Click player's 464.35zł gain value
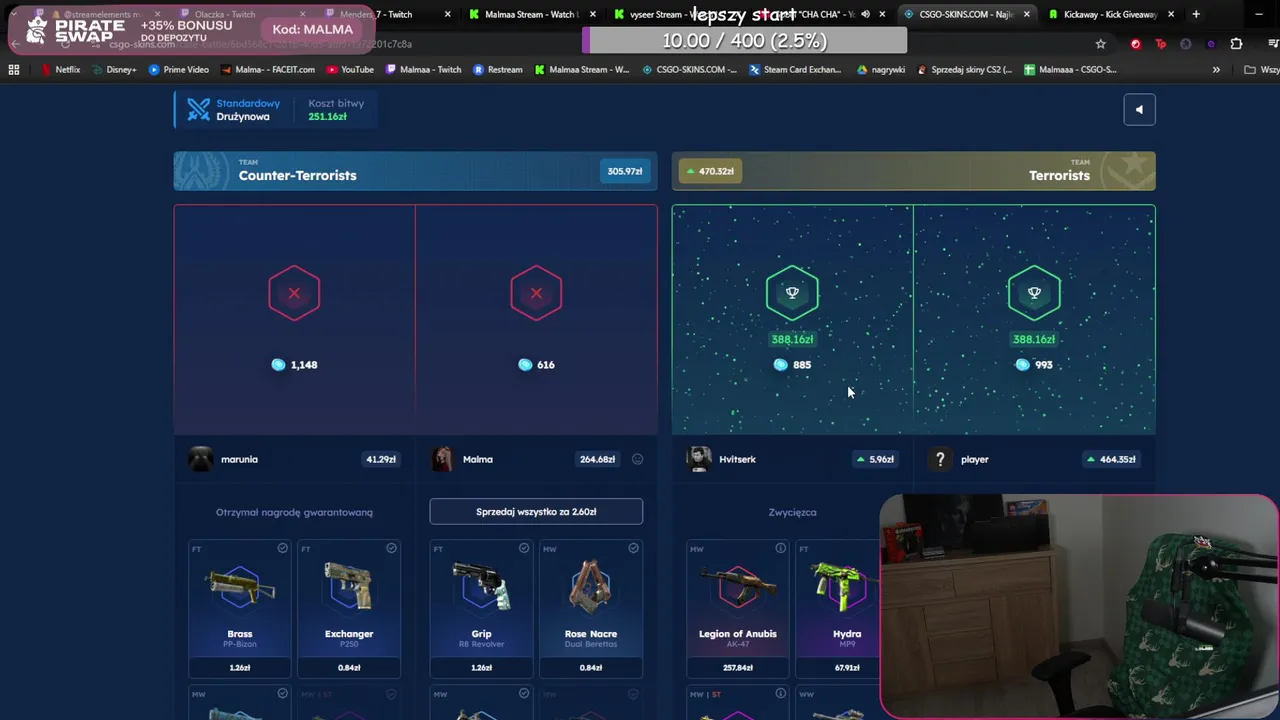The width and height of the screenshot is (1280, 720). tap(1111, 459)
